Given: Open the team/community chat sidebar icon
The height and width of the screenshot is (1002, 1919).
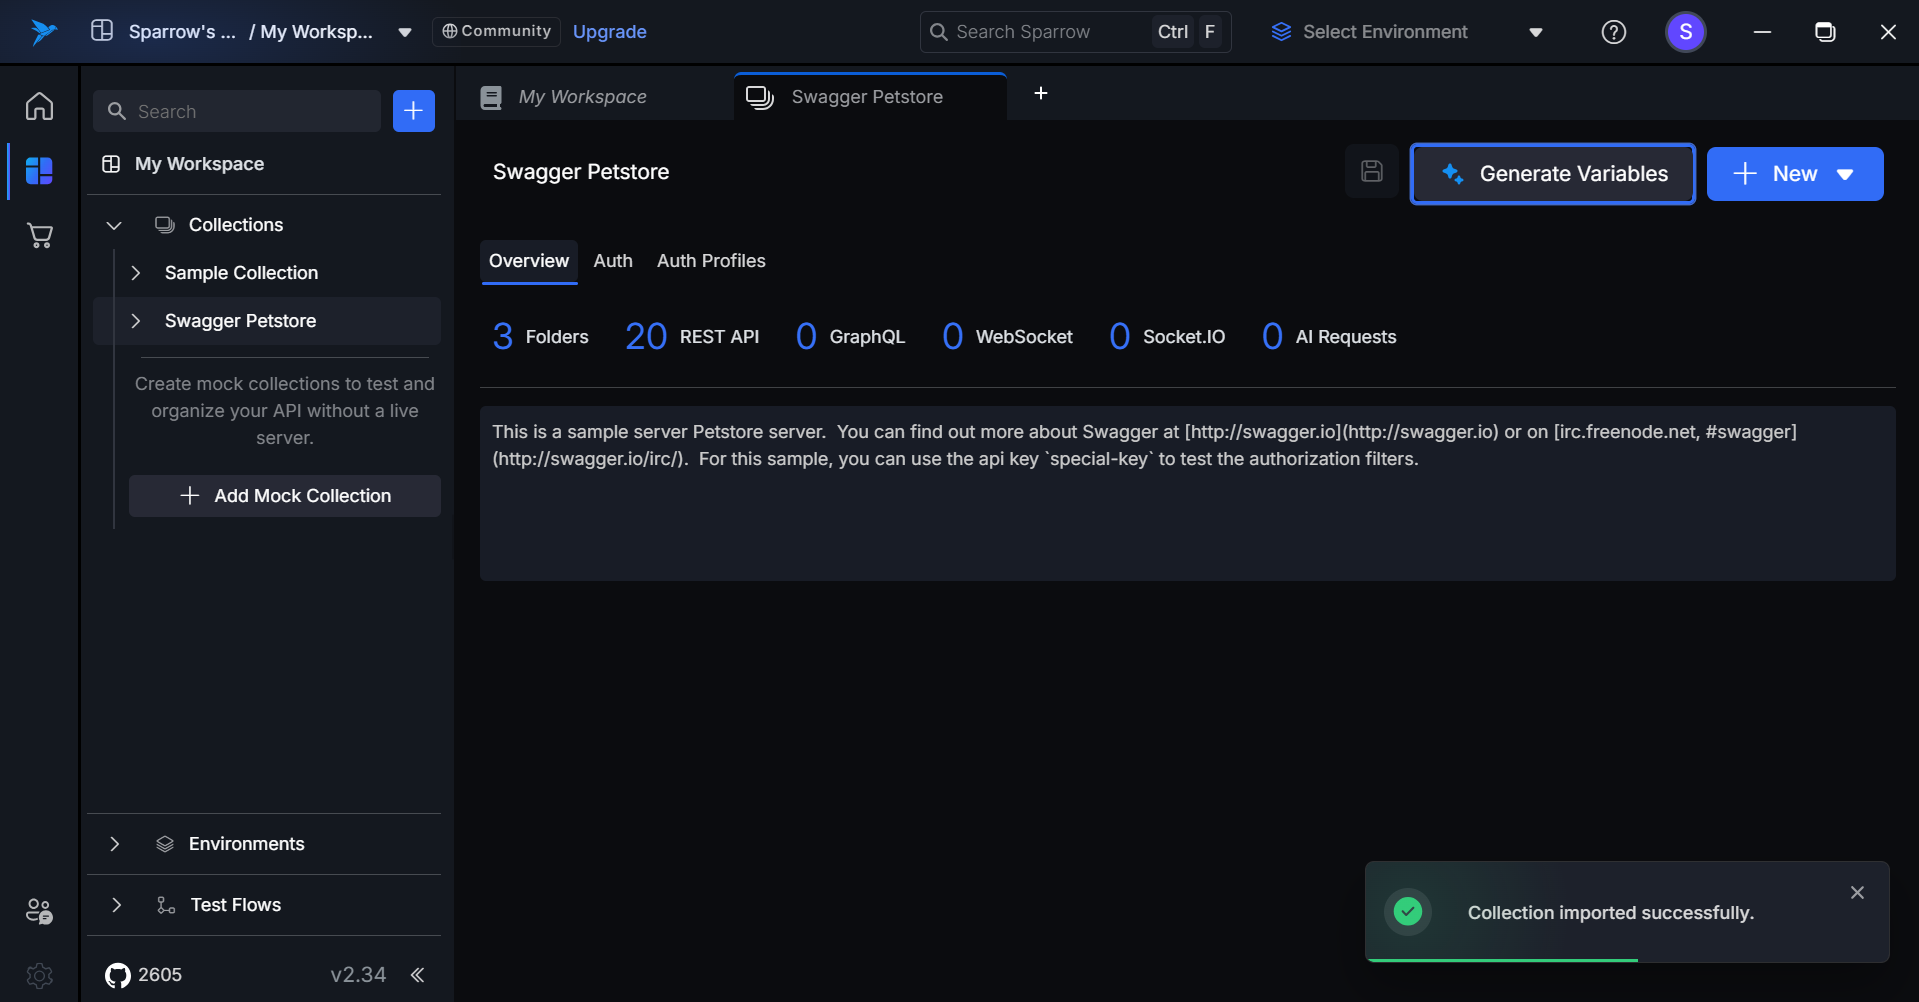Looking at the screenshot, I should [39, 911].
